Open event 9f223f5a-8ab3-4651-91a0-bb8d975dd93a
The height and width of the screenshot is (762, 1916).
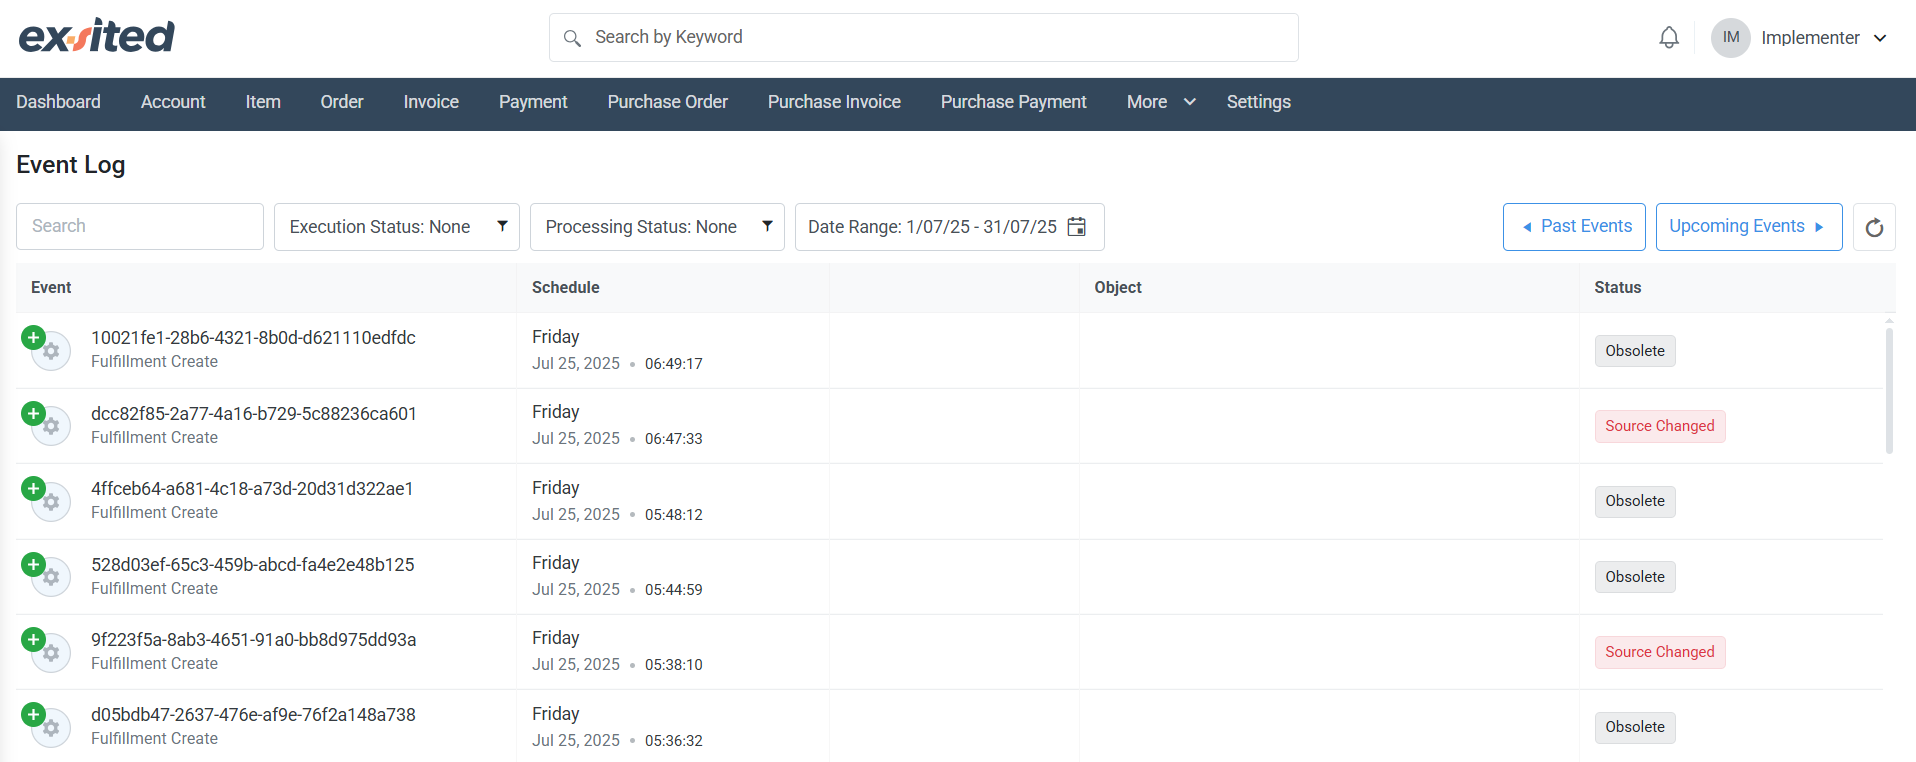click(254, 640)
